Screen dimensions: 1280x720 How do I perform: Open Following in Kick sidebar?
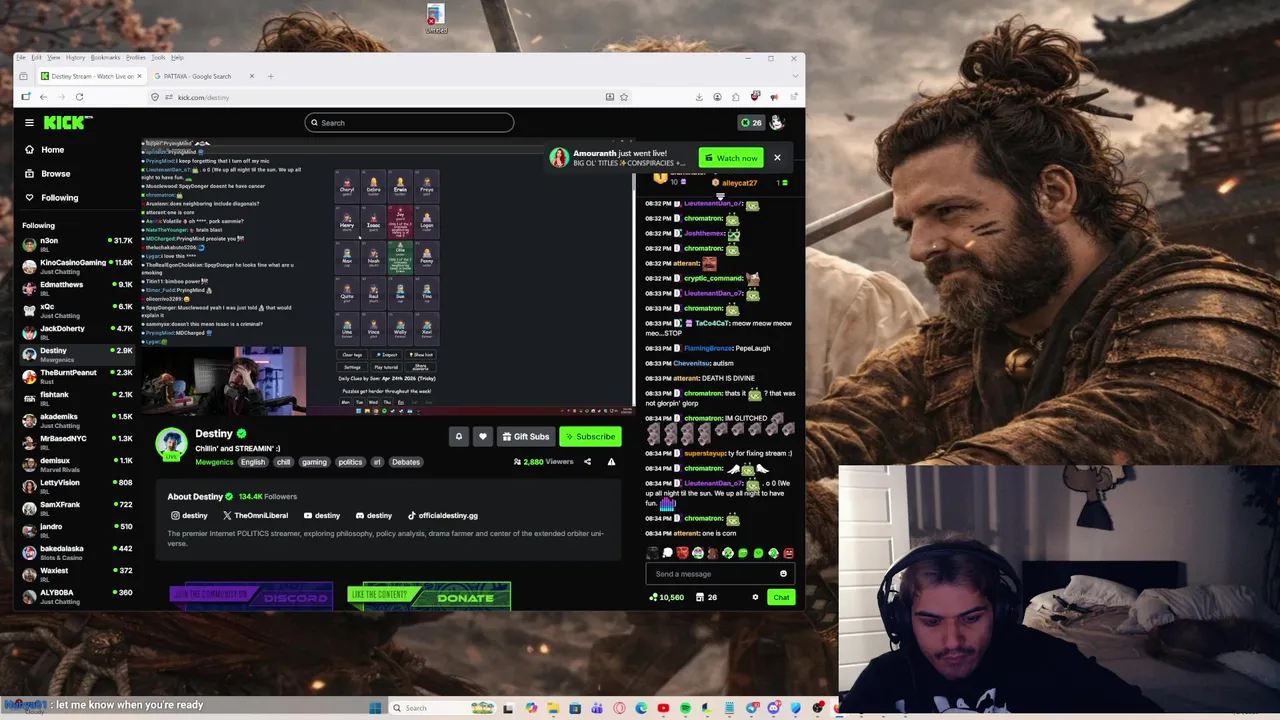(59, 197)
